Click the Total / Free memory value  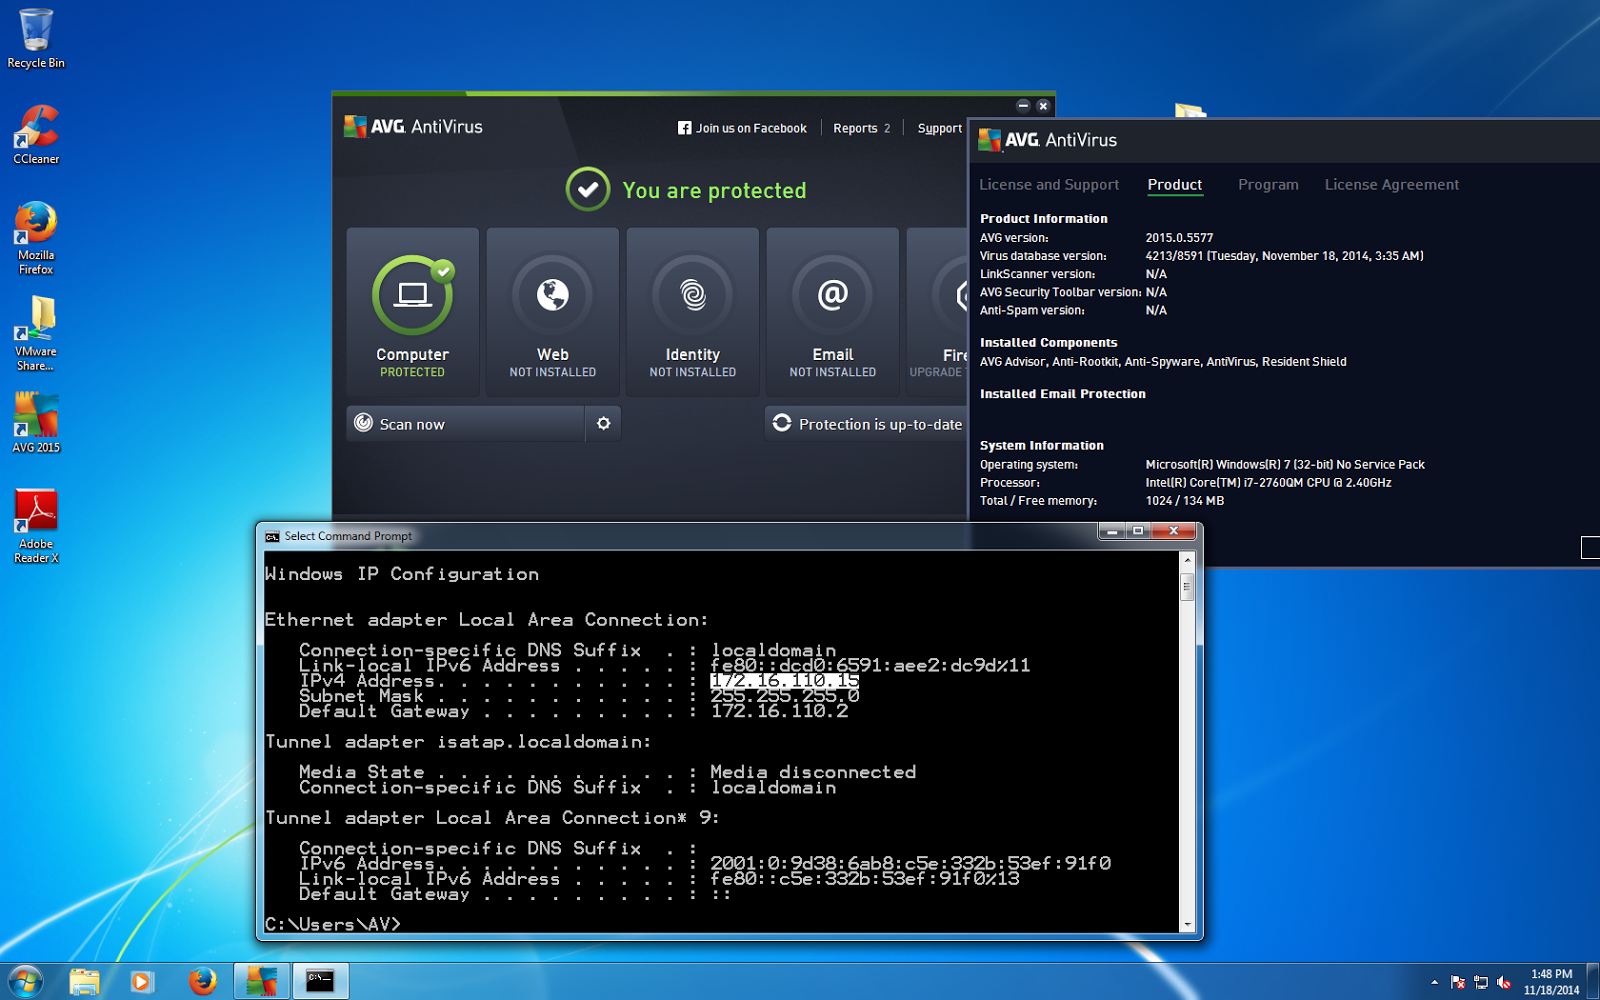[x=1185, y=501]
